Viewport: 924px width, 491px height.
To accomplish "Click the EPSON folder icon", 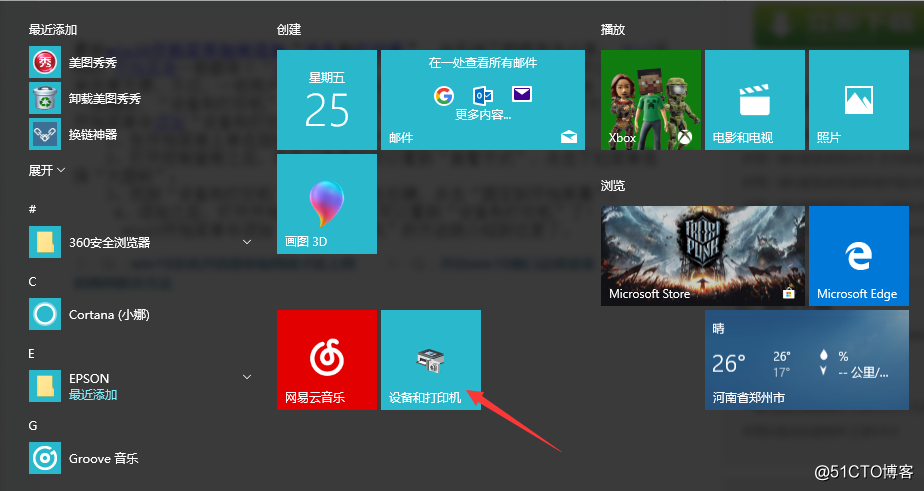I will click(45, 386).
